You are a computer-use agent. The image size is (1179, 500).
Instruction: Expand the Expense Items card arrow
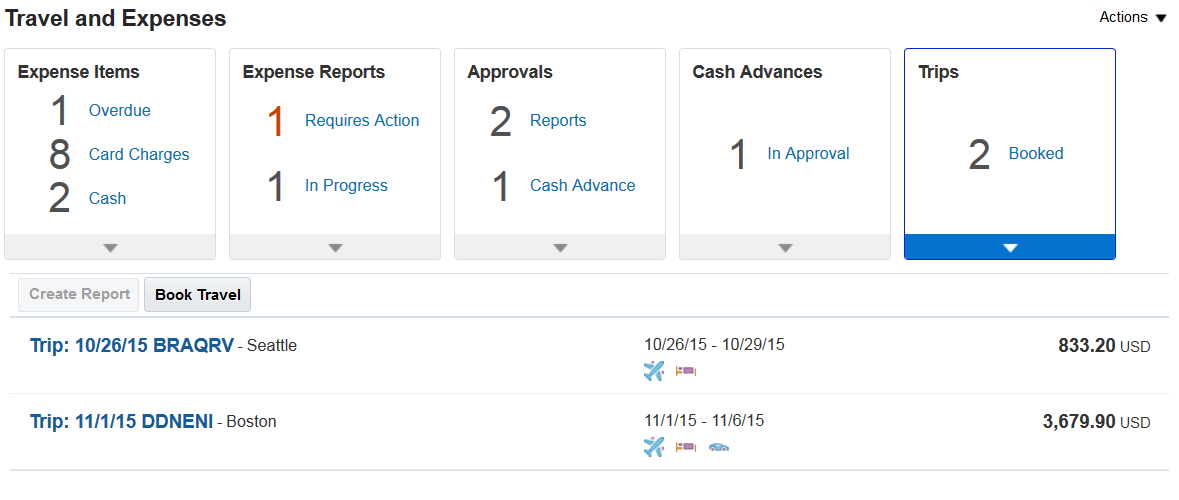point(110,247)
